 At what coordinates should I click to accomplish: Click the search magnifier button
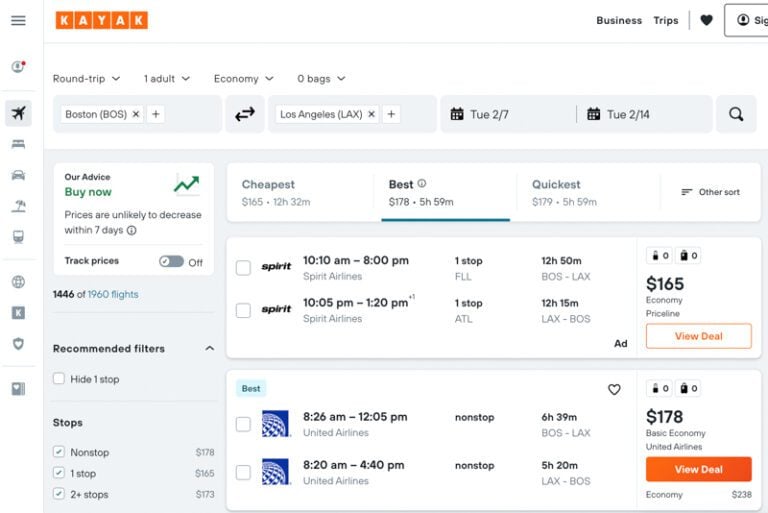click(x=736, y=114)
